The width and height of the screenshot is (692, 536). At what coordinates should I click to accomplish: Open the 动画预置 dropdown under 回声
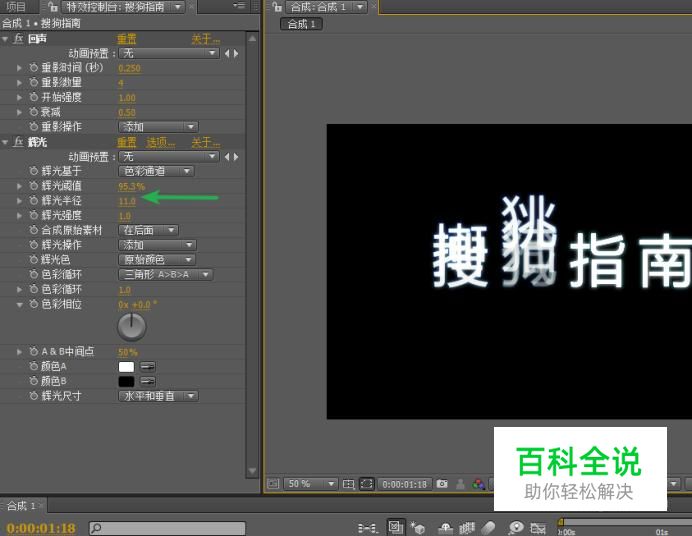click(169, 53)
